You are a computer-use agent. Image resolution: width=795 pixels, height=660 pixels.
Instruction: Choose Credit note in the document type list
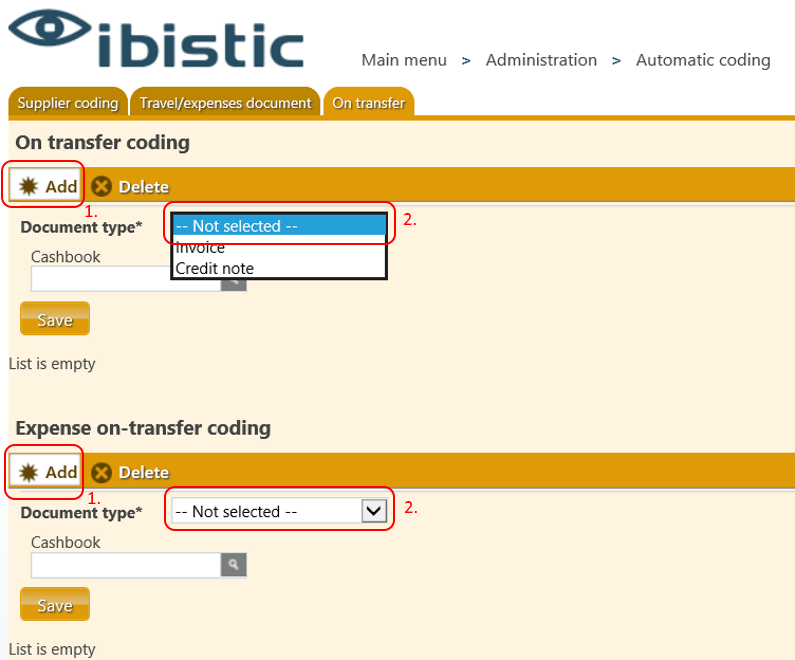279,268
